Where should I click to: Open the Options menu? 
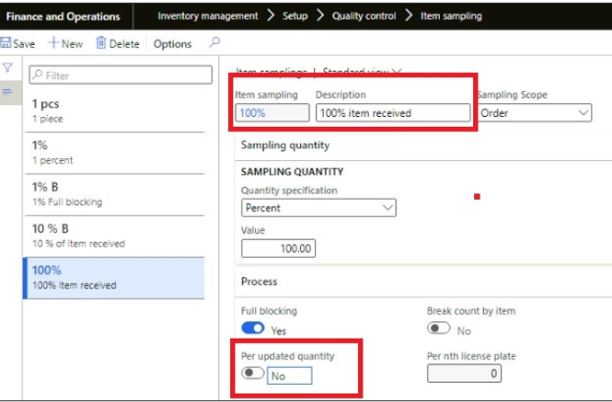(173, 44)
